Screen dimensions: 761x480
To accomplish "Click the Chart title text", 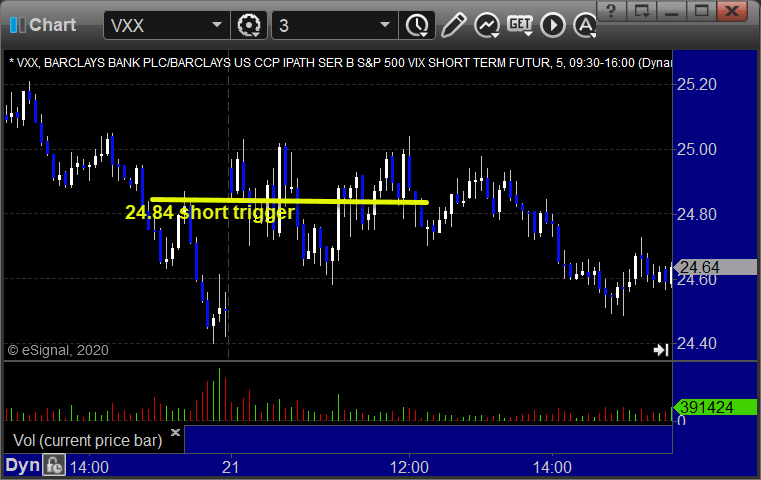I will tap(52, 25).
